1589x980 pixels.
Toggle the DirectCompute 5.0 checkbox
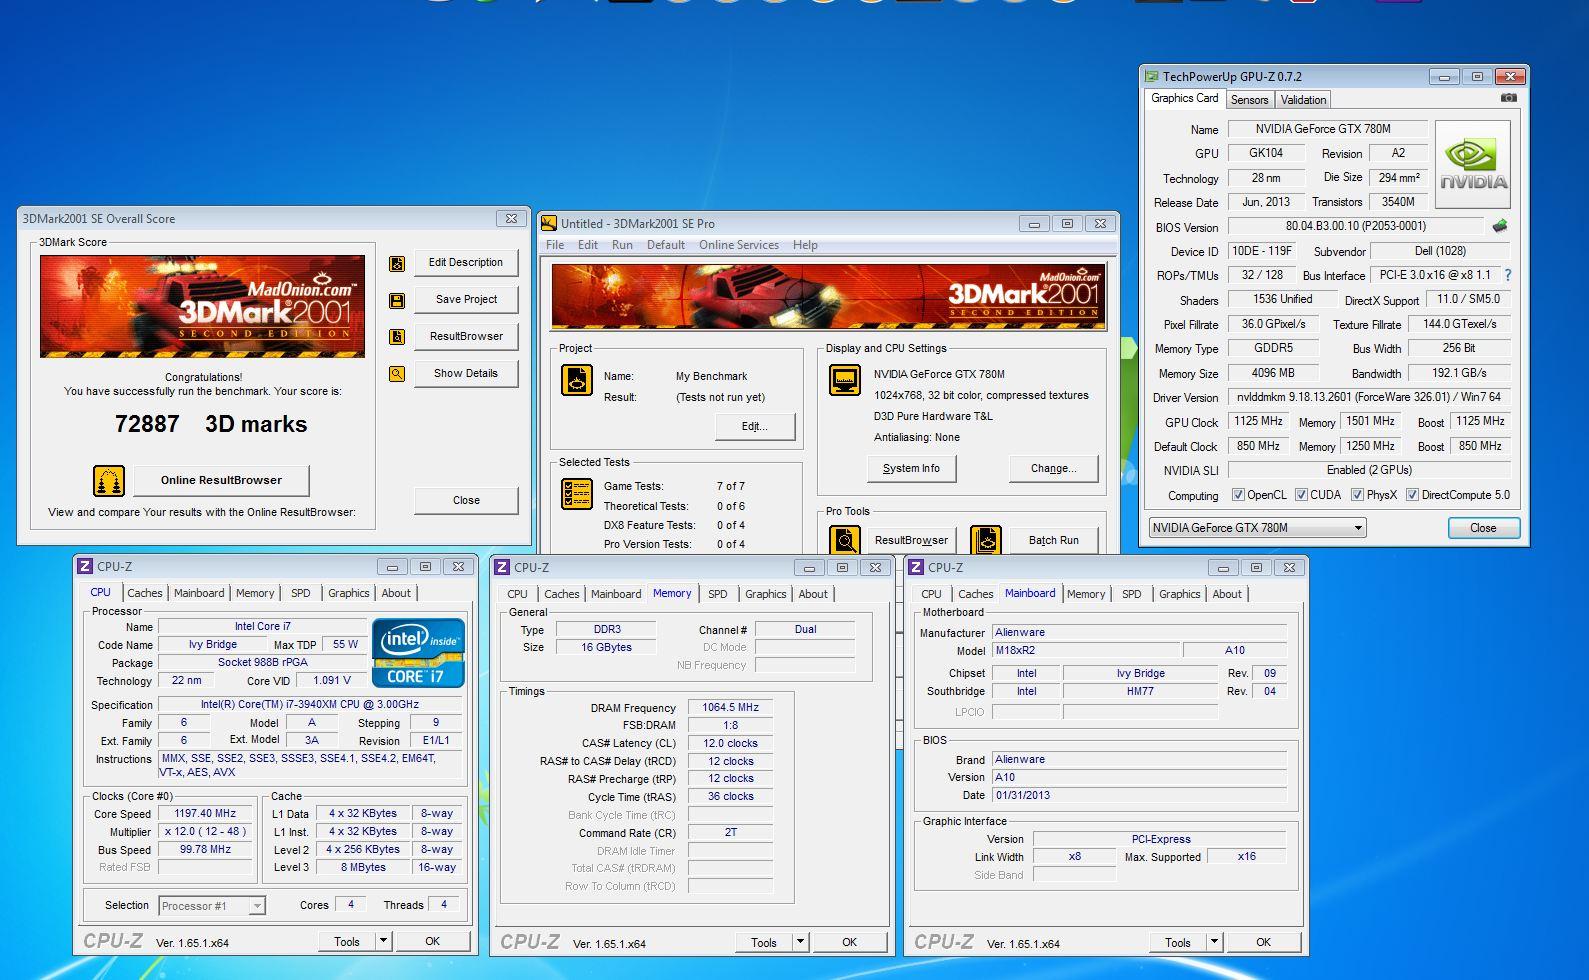[1412, 495]
